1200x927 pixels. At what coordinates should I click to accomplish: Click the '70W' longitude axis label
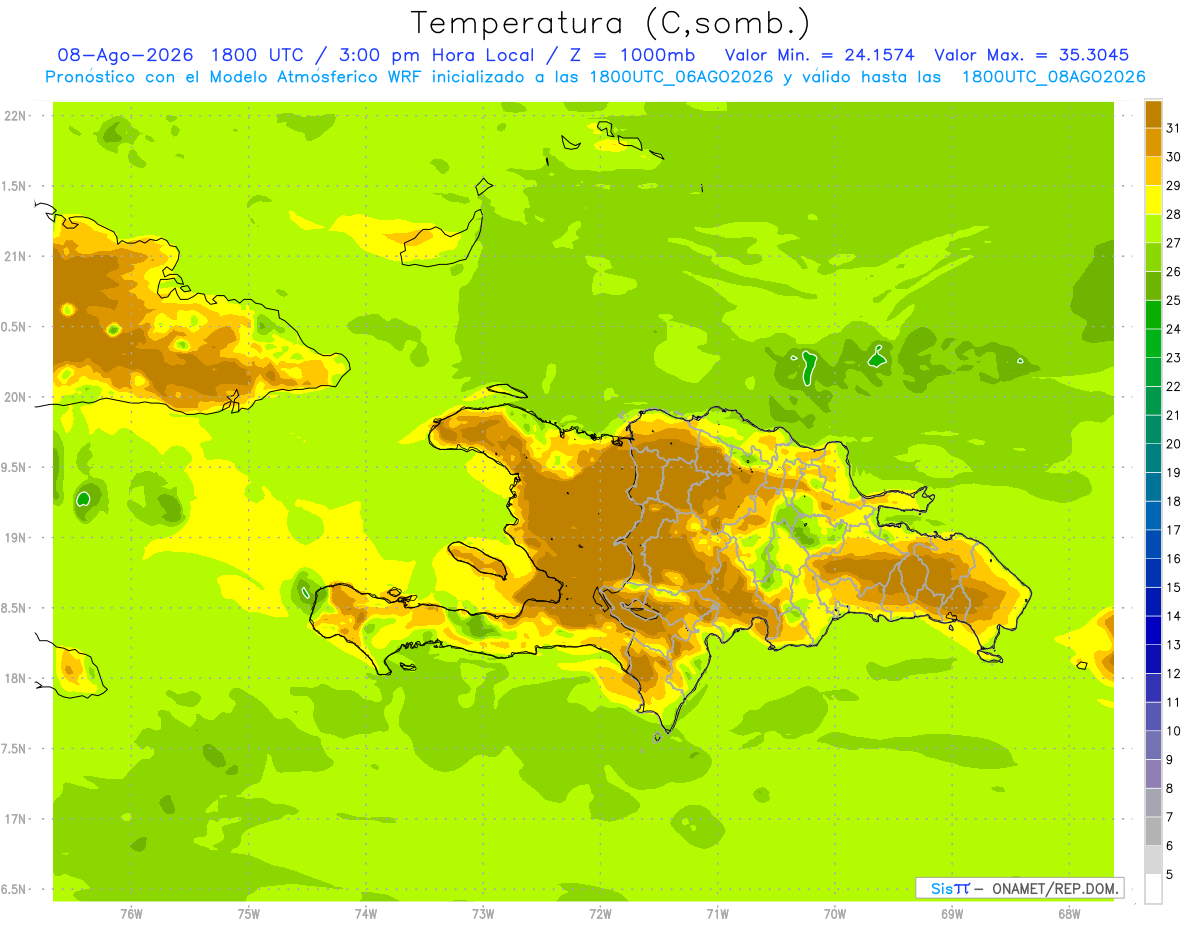pyautogui.click(x=835, y=914)
